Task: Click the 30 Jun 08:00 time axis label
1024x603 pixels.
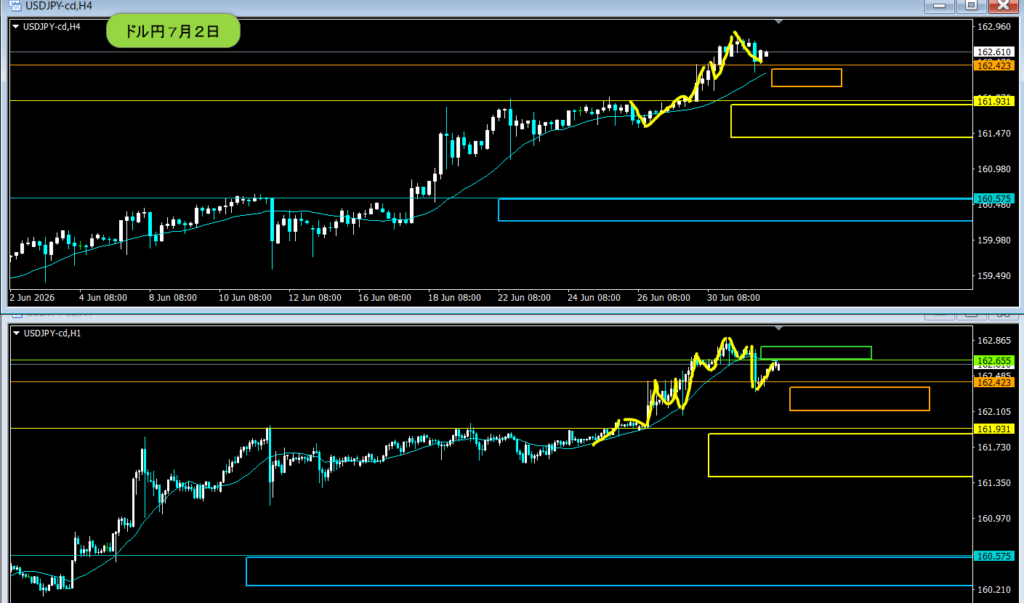Action: (x=733, y=297)
